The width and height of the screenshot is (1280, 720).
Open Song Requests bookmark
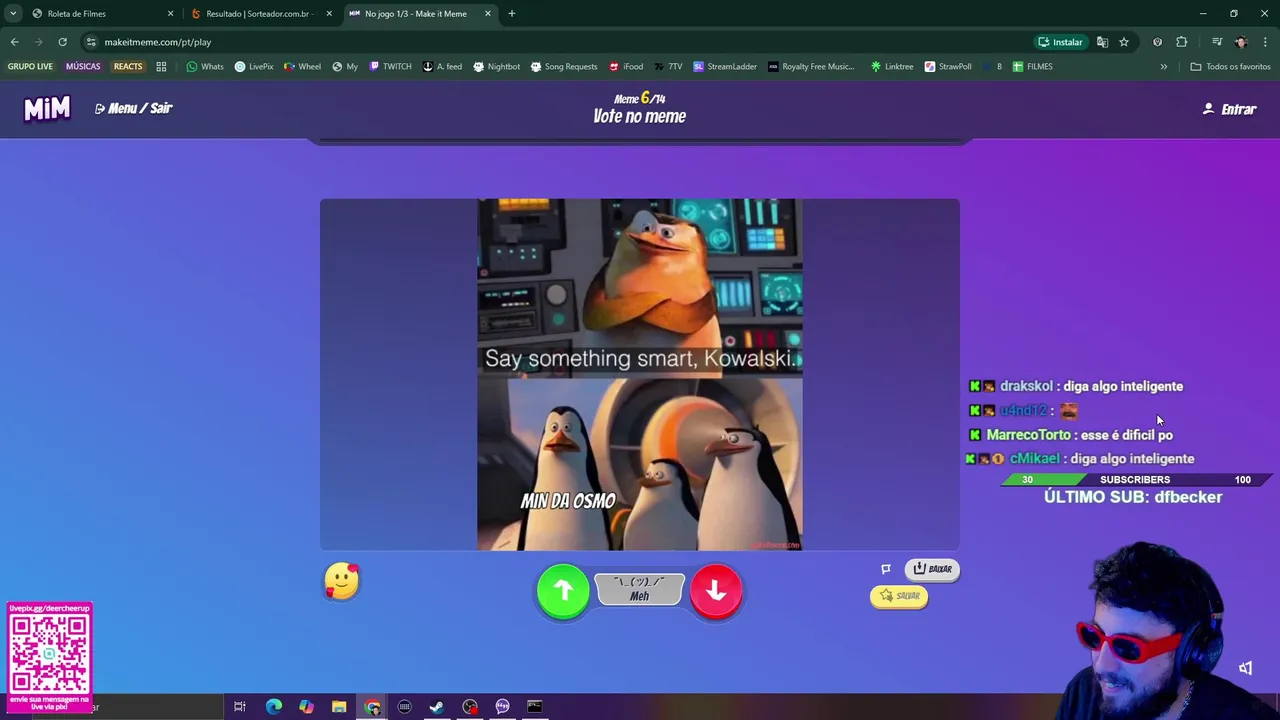563,67
